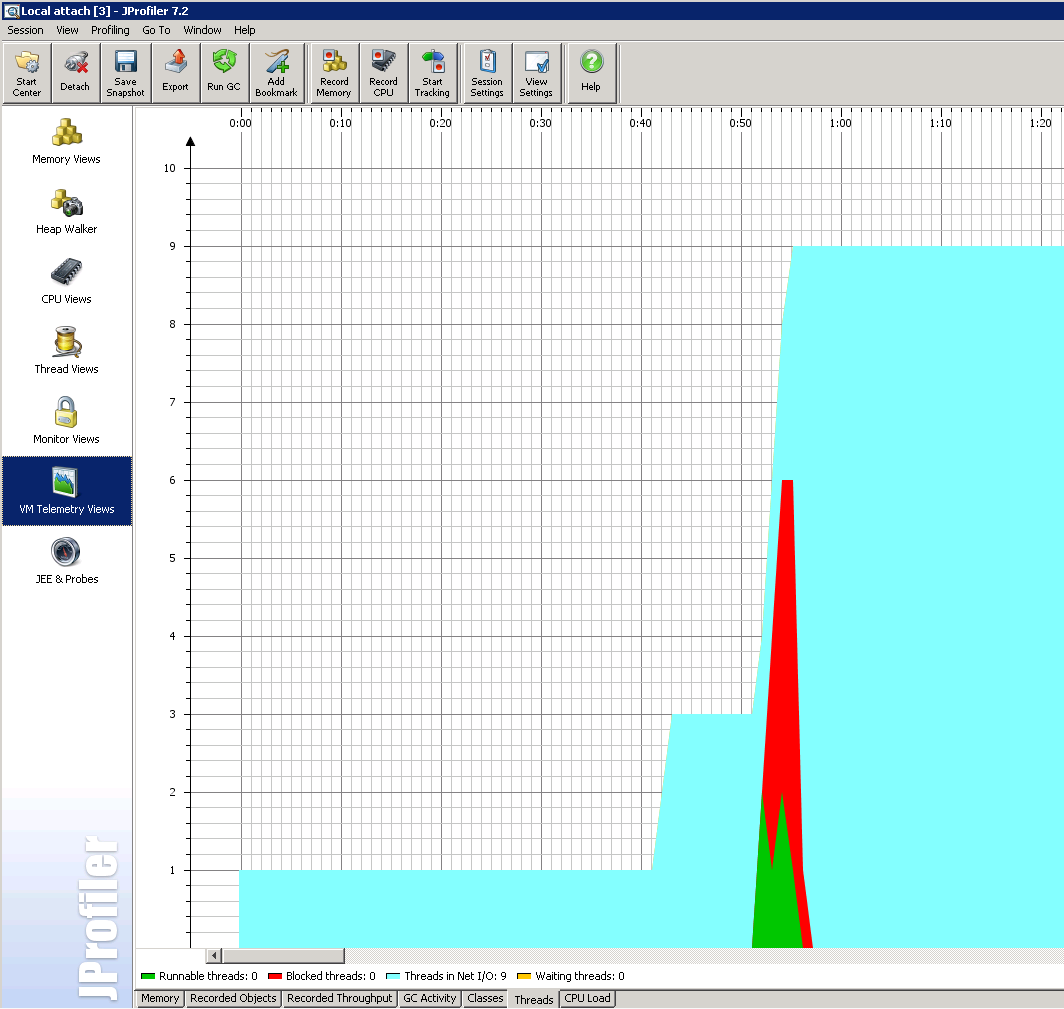Open the Start Center toolbar icon
The image size is (1064, 1009).
pos(26,73)
